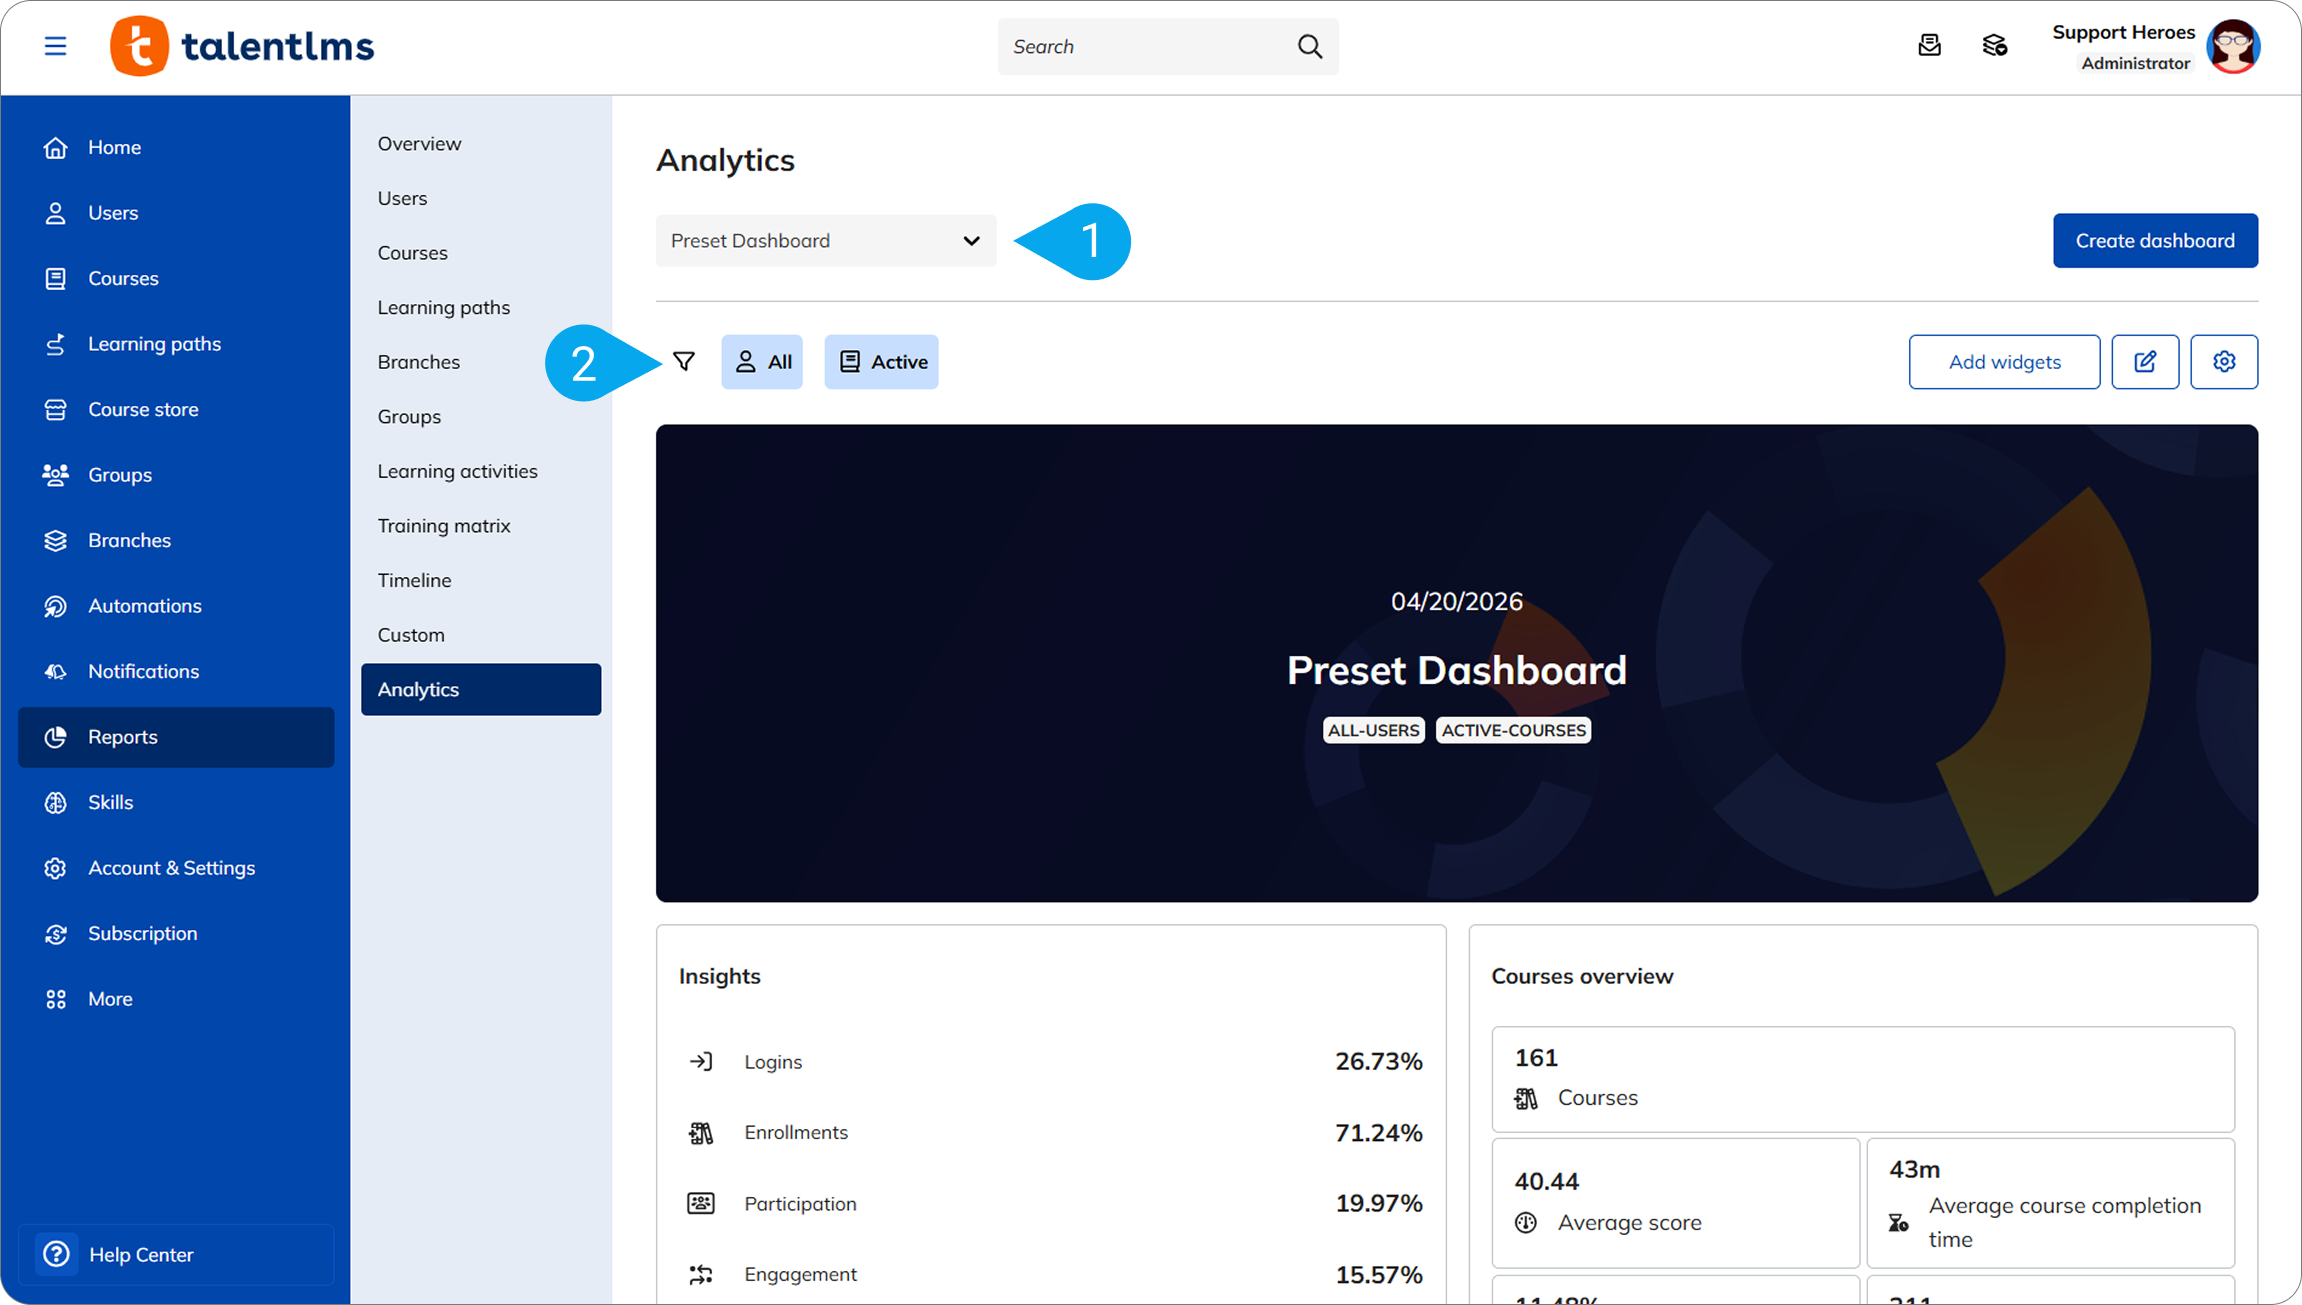Open Learning activities report

click(x=457, y=471)
